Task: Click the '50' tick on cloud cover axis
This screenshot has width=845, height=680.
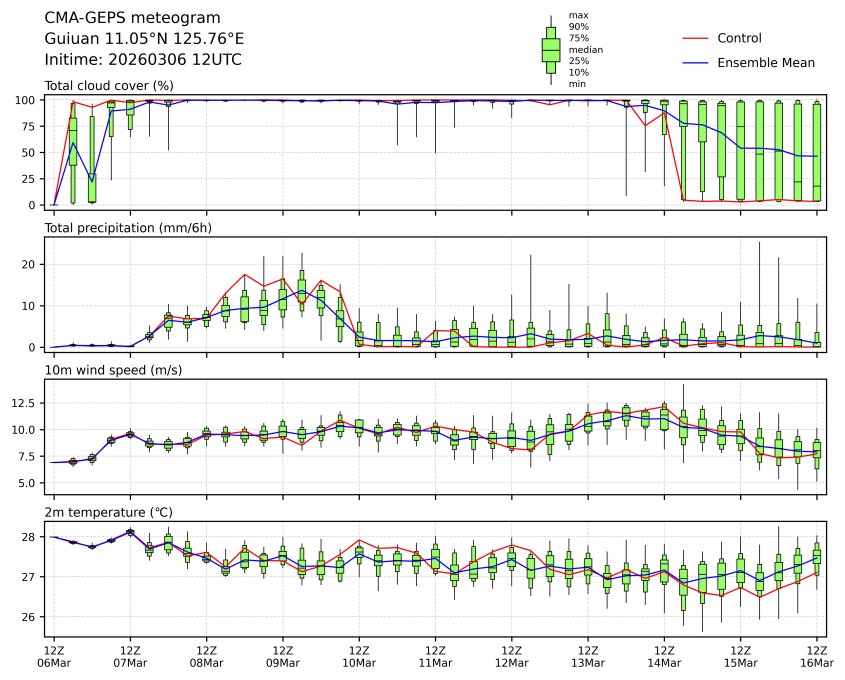Action: coord(29,152)
